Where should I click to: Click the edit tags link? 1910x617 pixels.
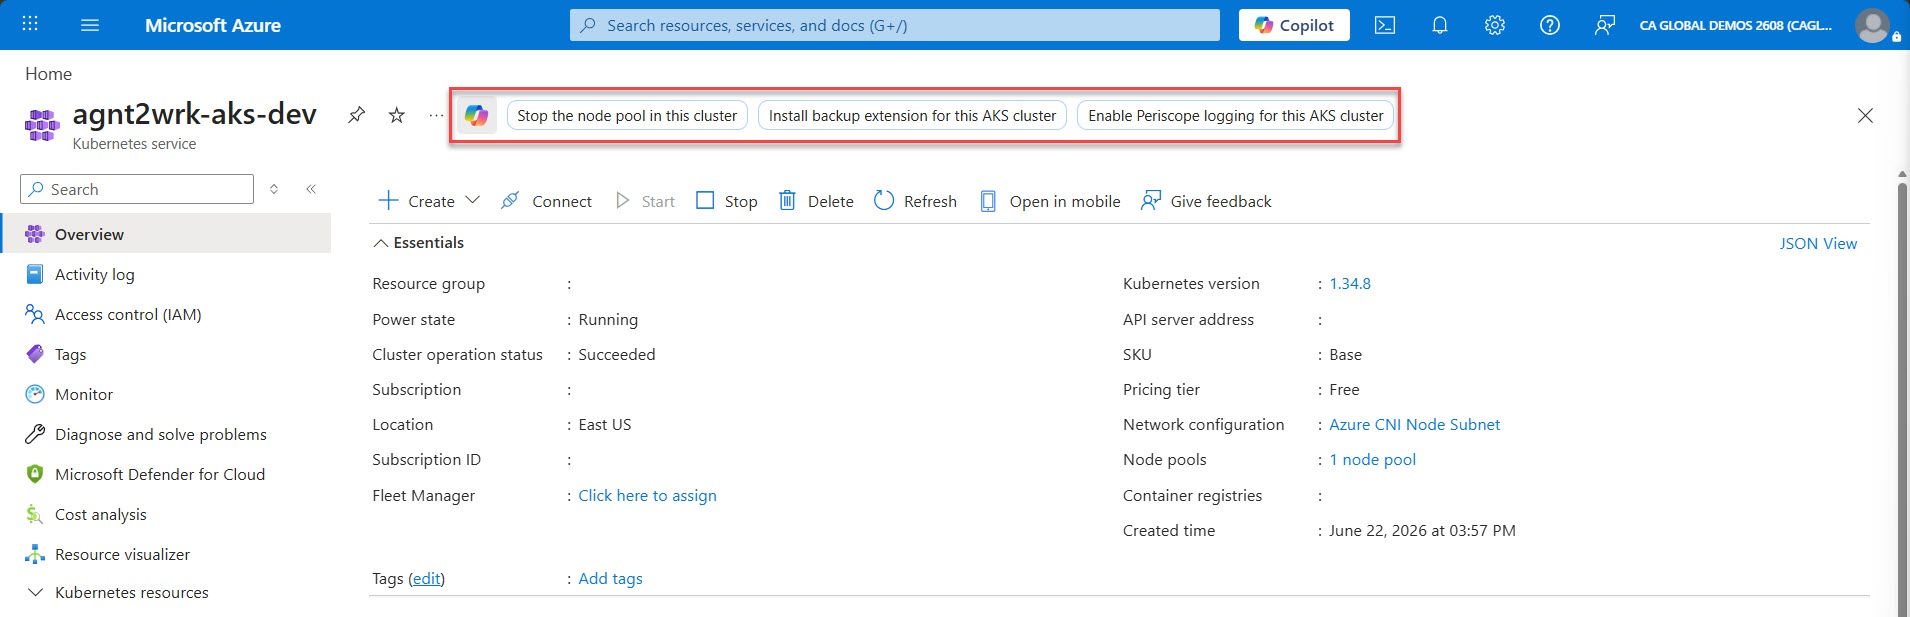coord(427,579)
